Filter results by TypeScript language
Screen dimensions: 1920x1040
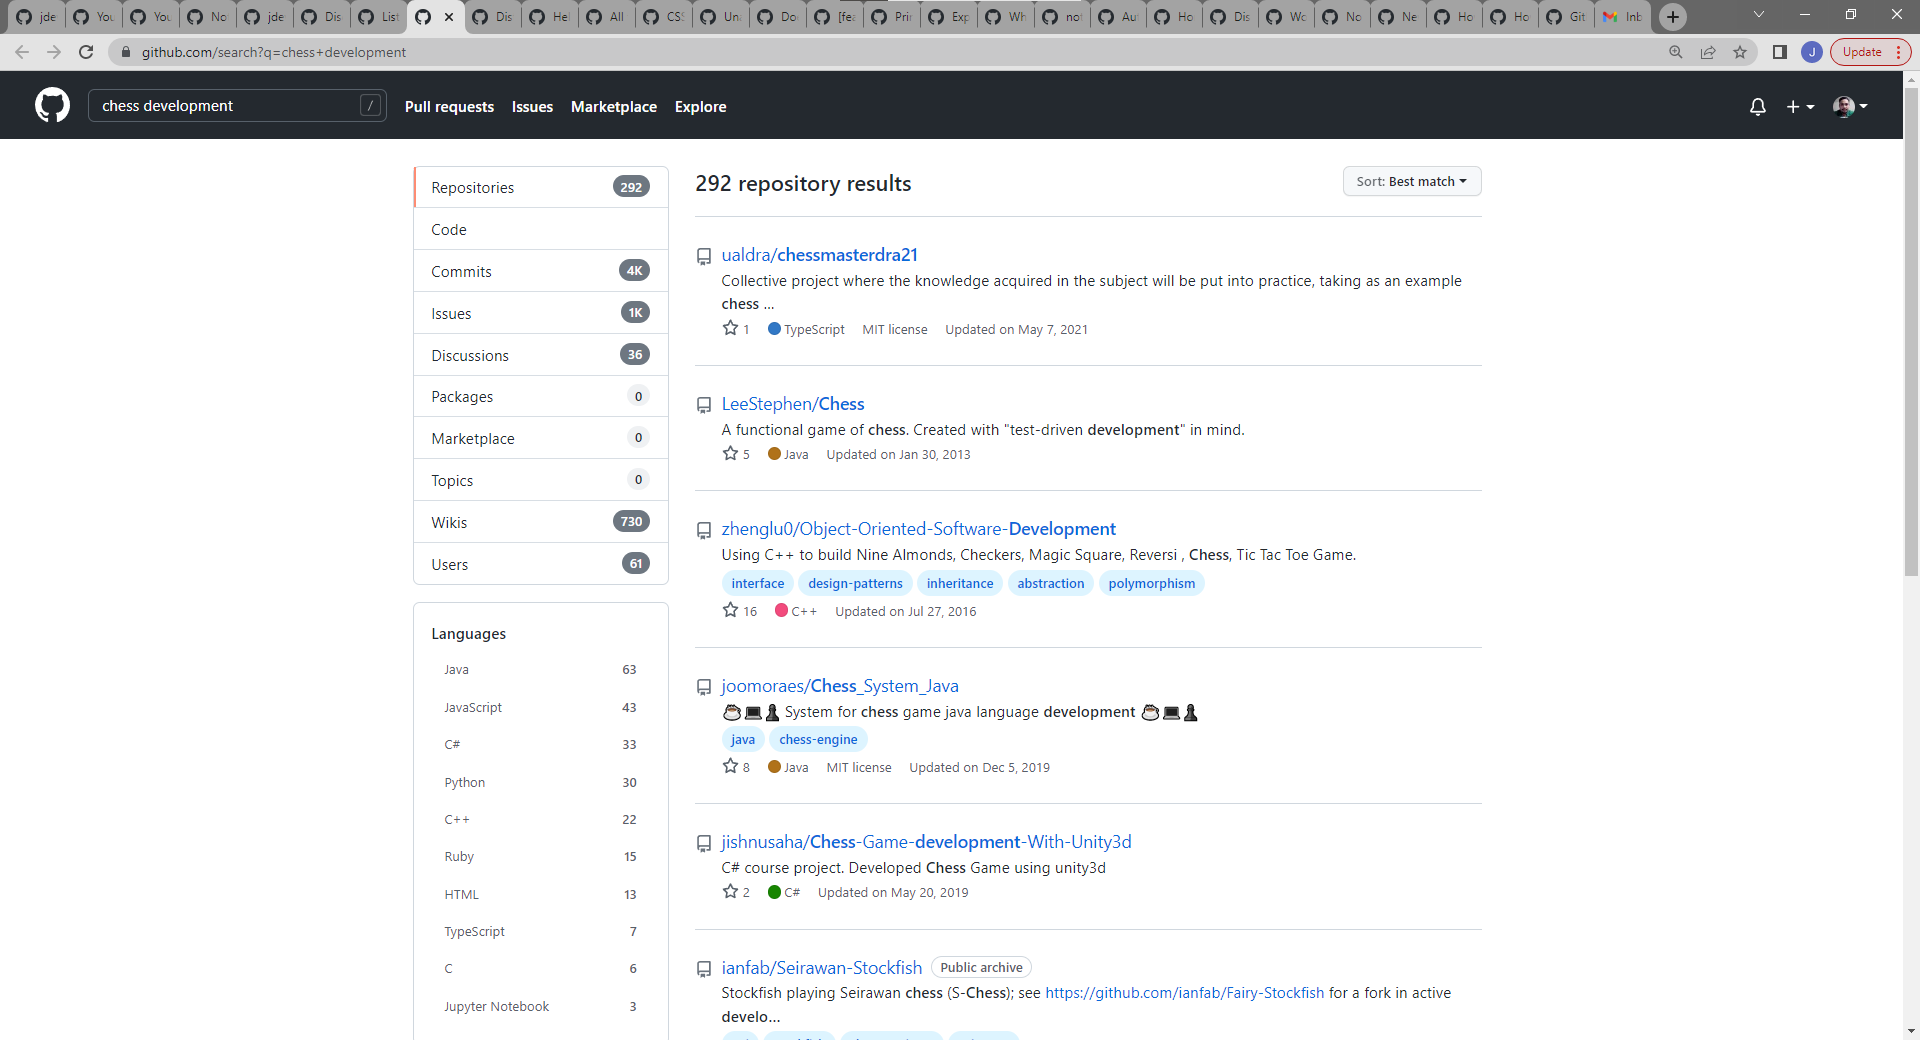(x=540, y=931)
